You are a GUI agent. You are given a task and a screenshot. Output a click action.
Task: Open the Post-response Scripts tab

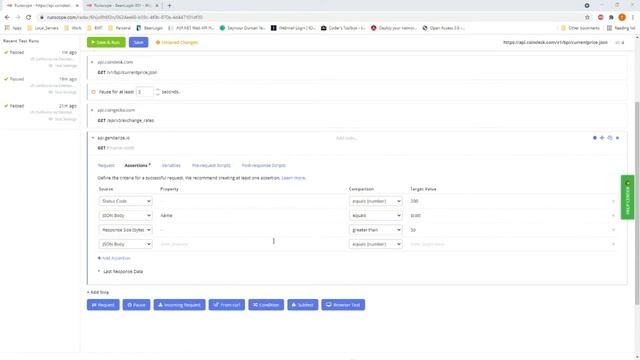(x=264, y=165)
